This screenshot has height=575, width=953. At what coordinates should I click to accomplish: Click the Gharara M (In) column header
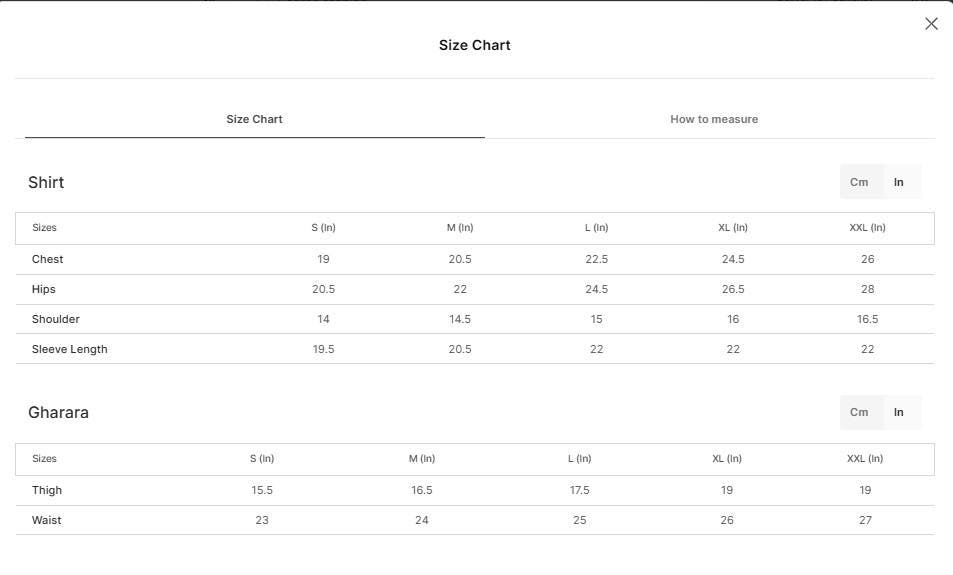(x=422, y=458)
